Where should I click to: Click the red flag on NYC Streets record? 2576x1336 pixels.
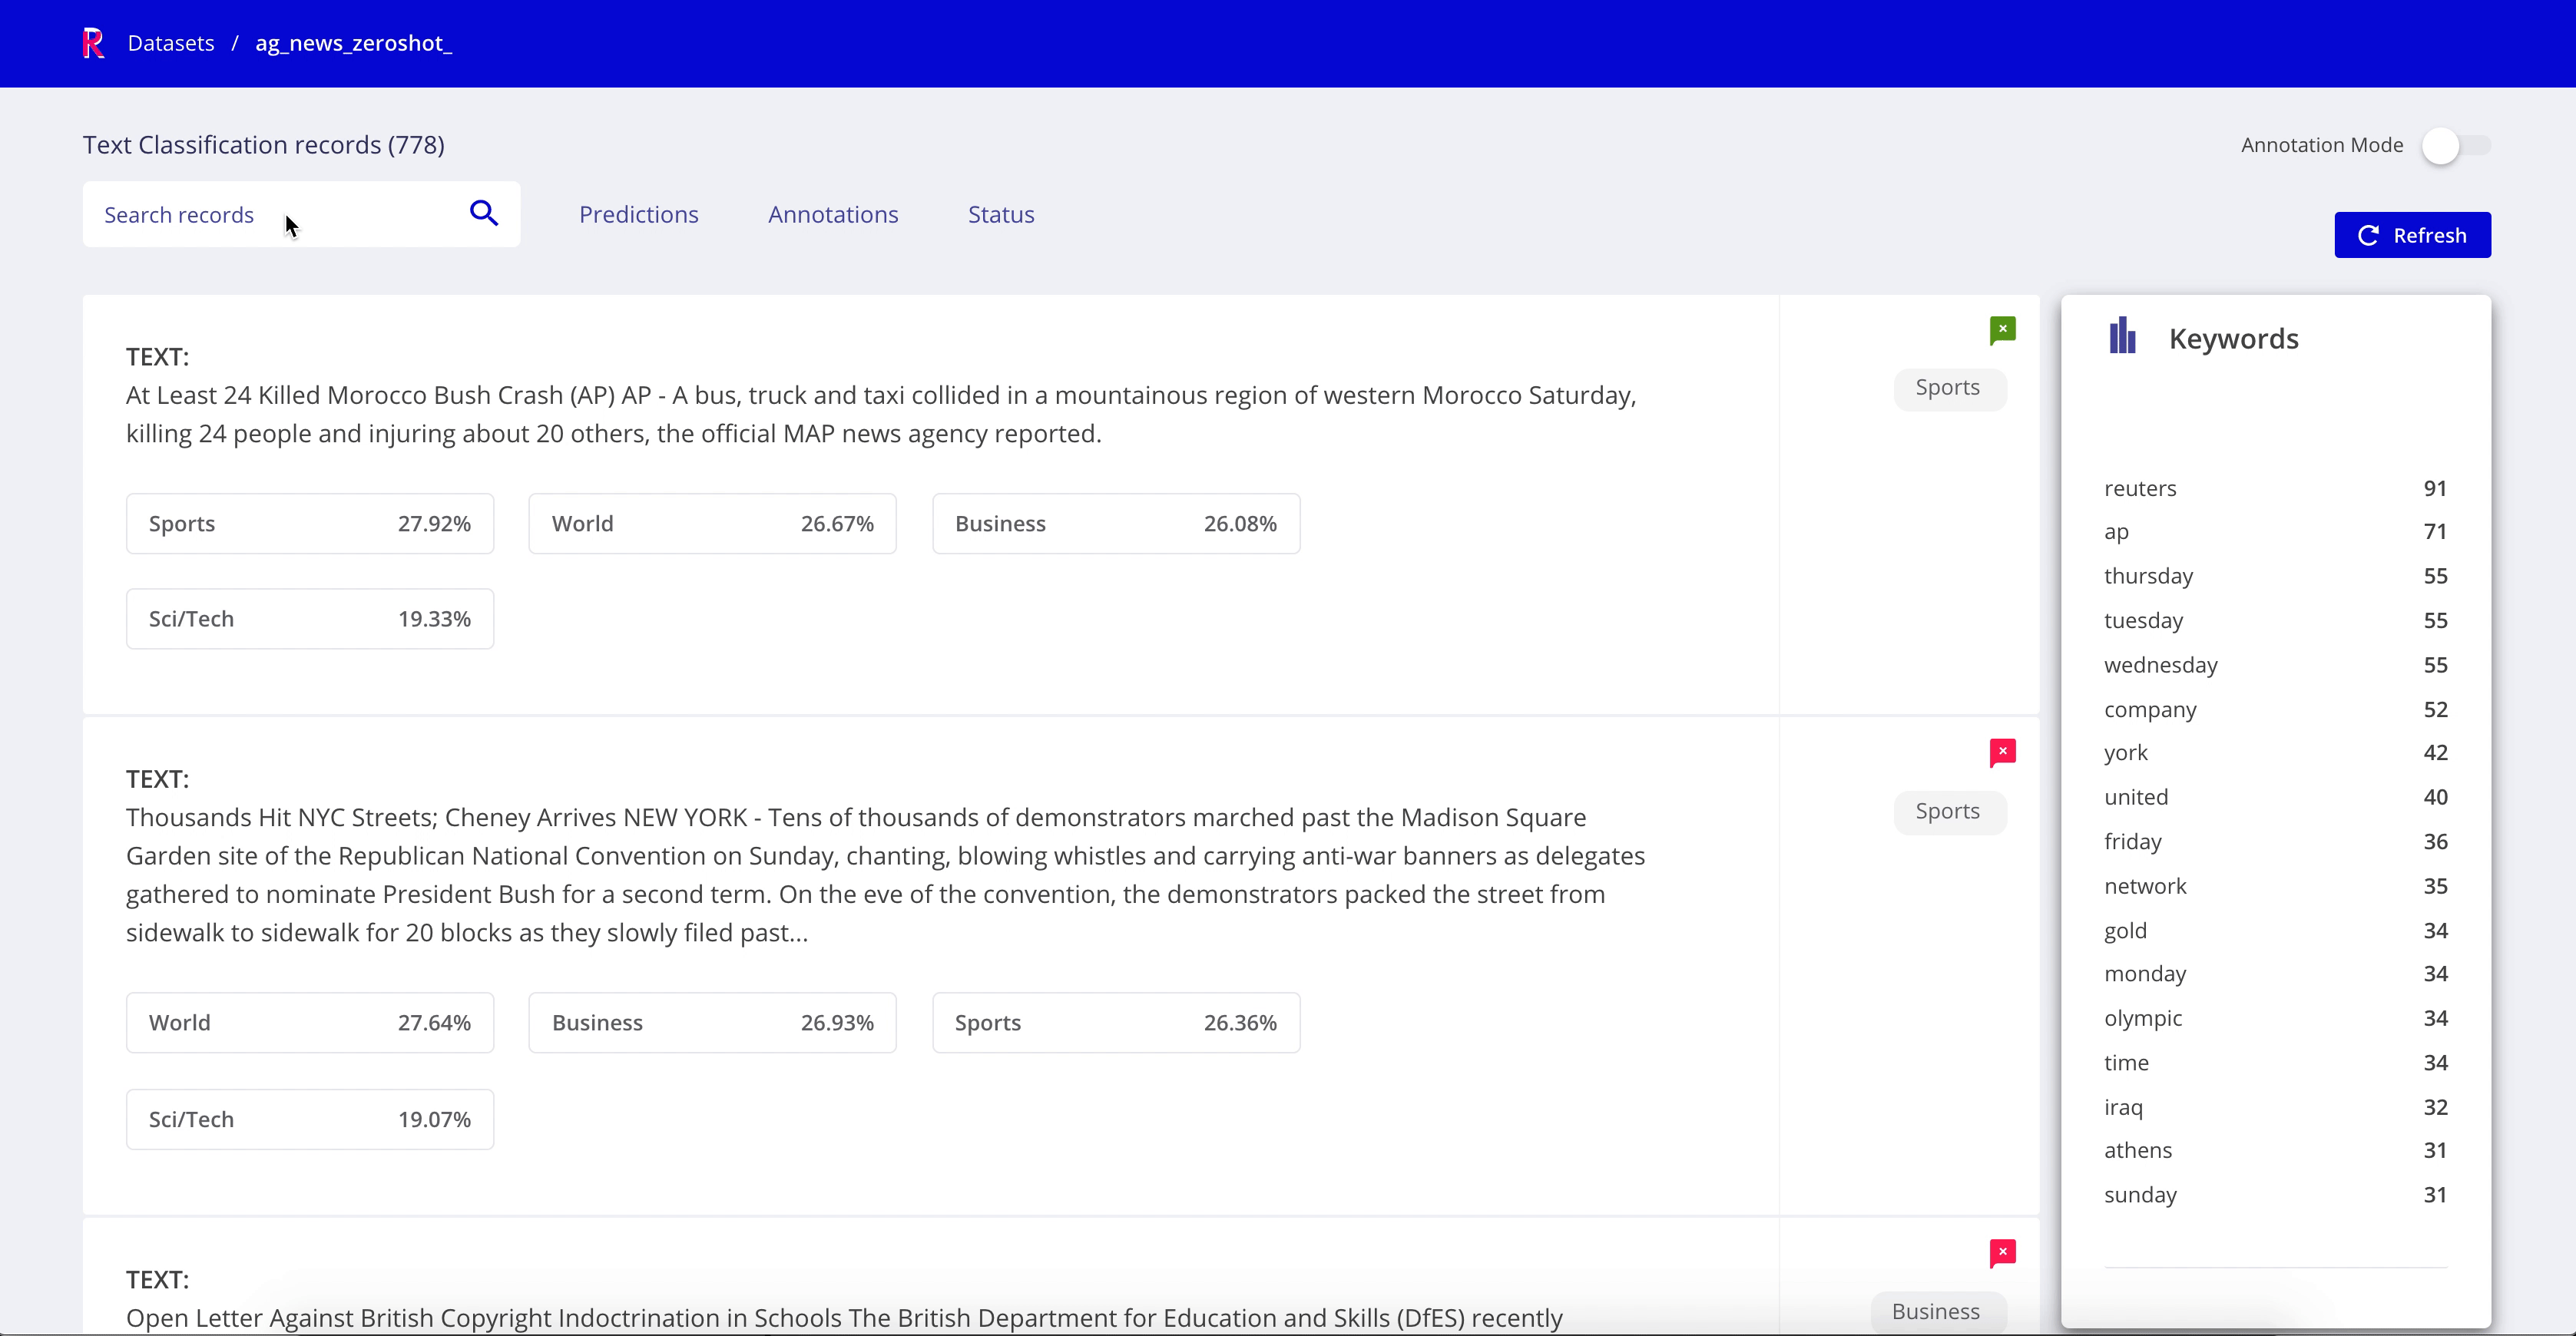coord(2002,752)
